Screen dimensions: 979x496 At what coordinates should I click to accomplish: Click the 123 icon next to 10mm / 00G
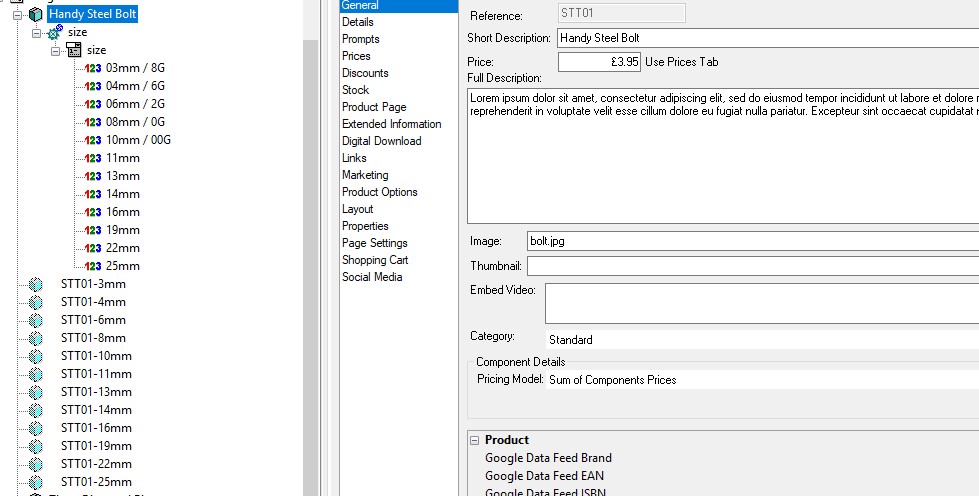pos(93,140)
